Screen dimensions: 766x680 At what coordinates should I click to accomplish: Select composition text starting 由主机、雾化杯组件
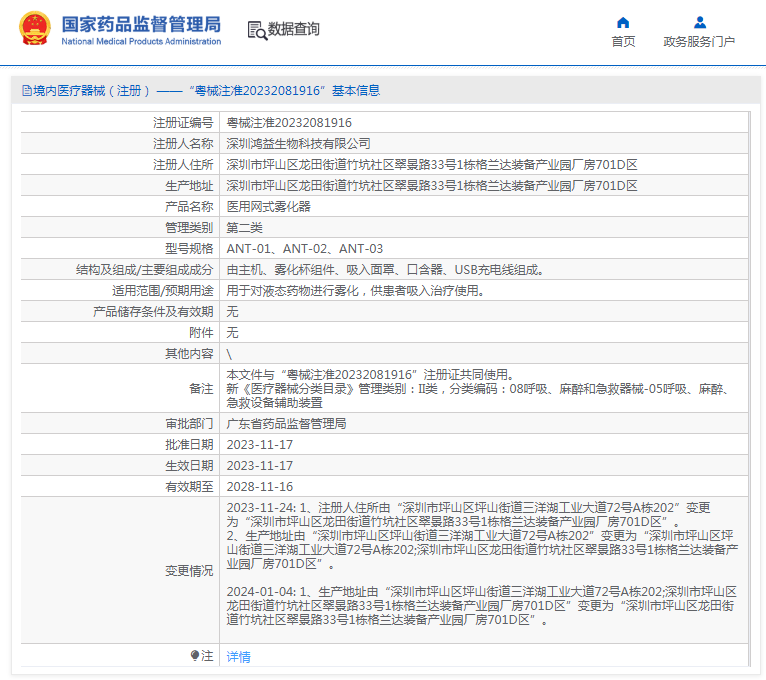click(386, 270)
